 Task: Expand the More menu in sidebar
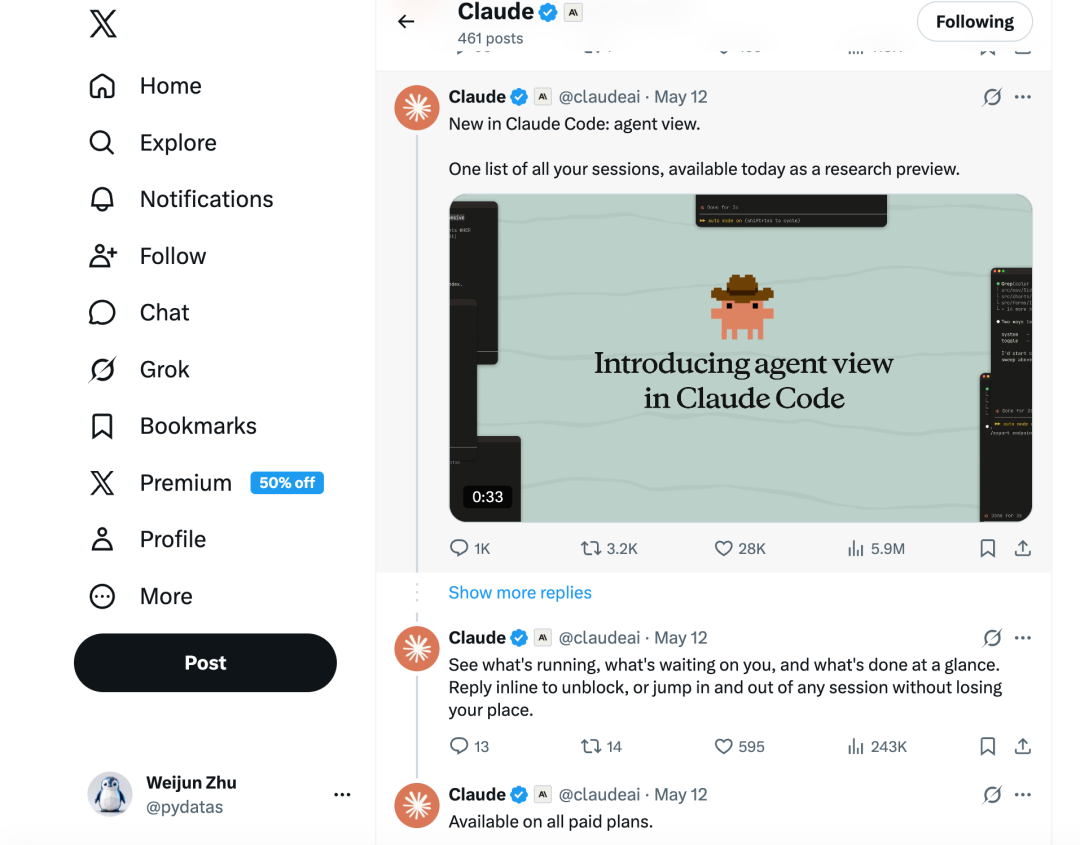click(x=141, y=596)
